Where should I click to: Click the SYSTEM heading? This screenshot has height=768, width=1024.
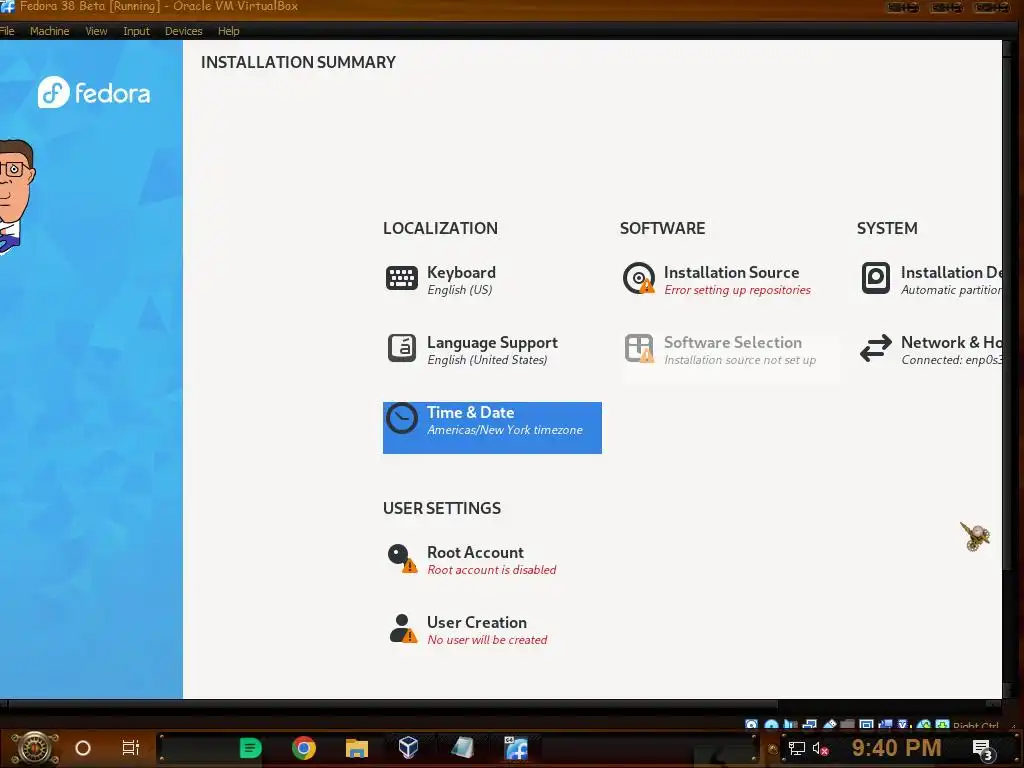[887, 228]
